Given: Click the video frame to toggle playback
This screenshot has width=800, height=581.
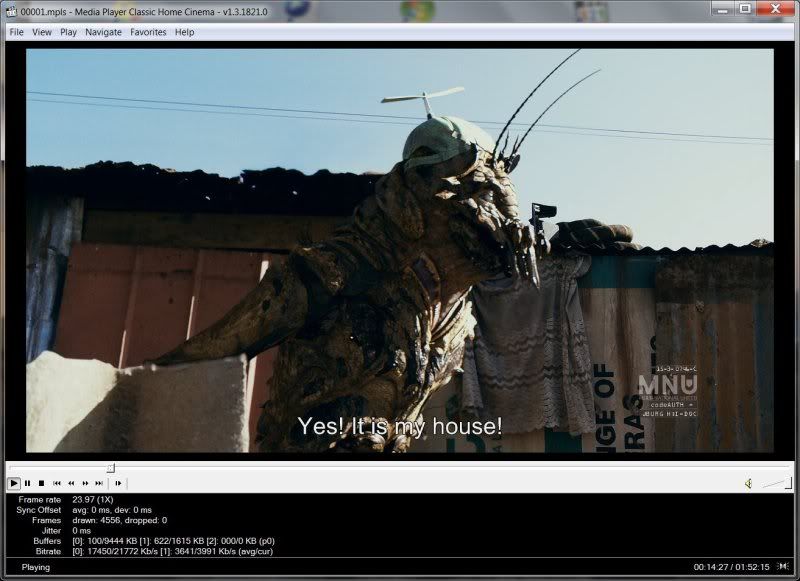Looking at the screenshot, I should tap(400, 250).
